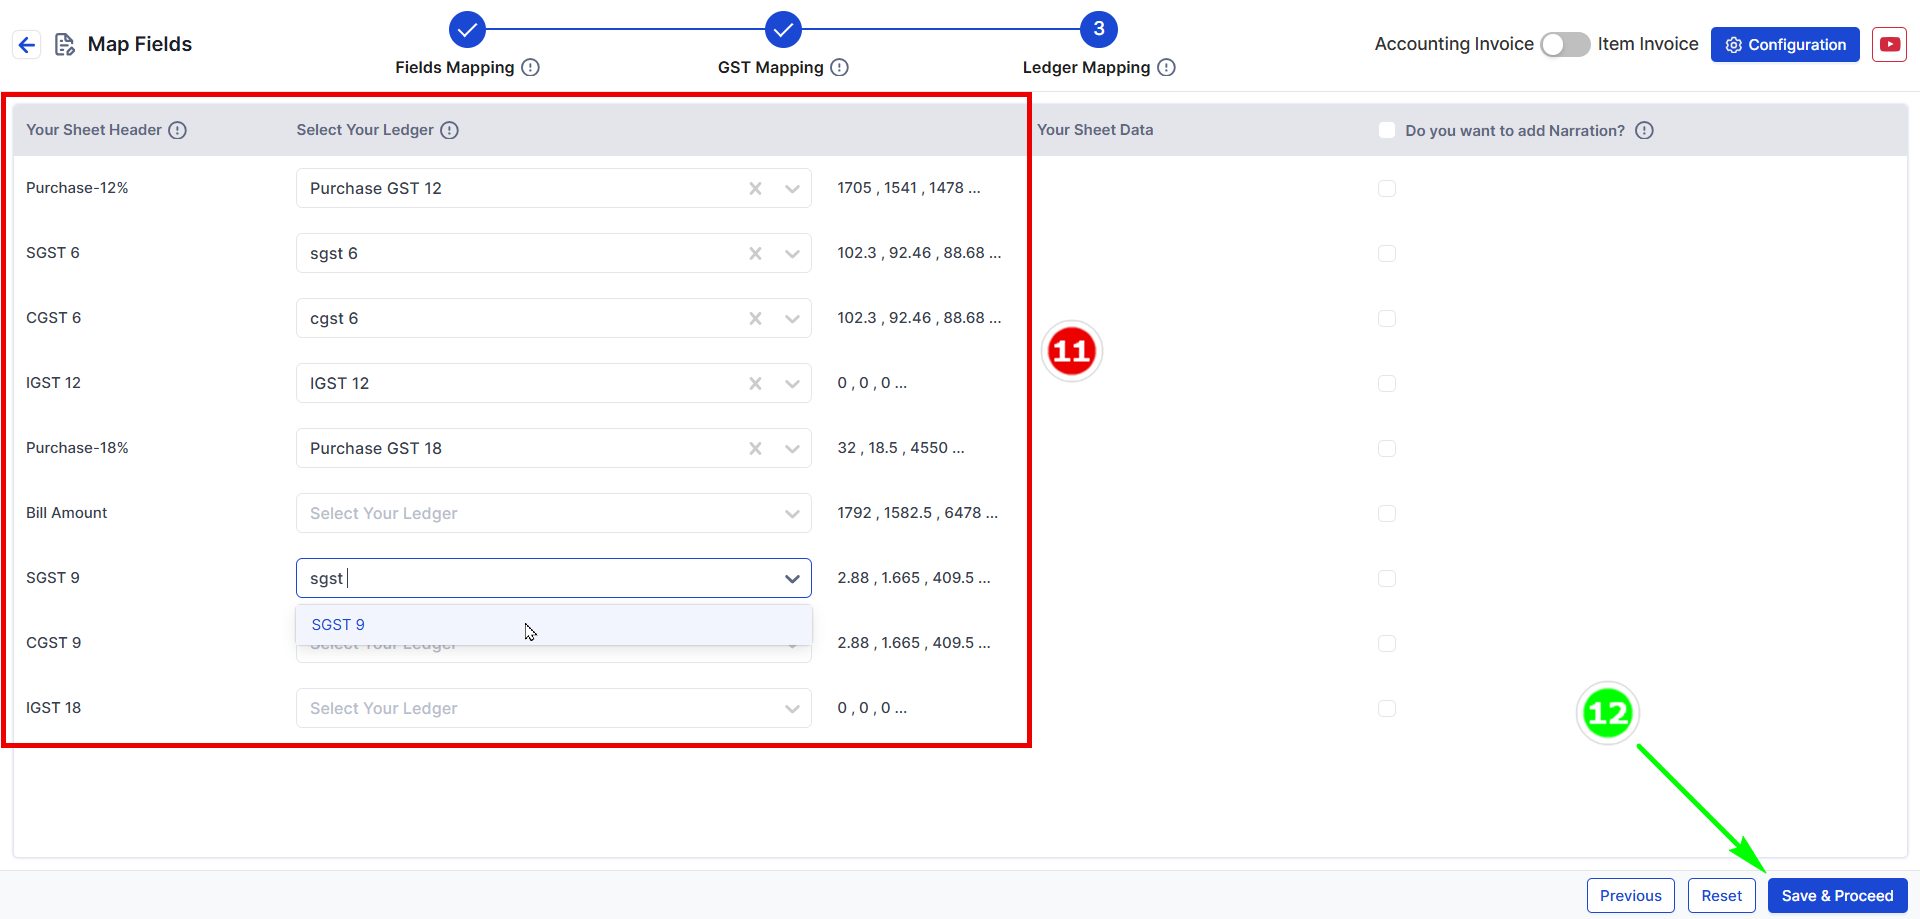1920x919 pixels.
Task: Click the Narration info icon
Action: 1644,130
